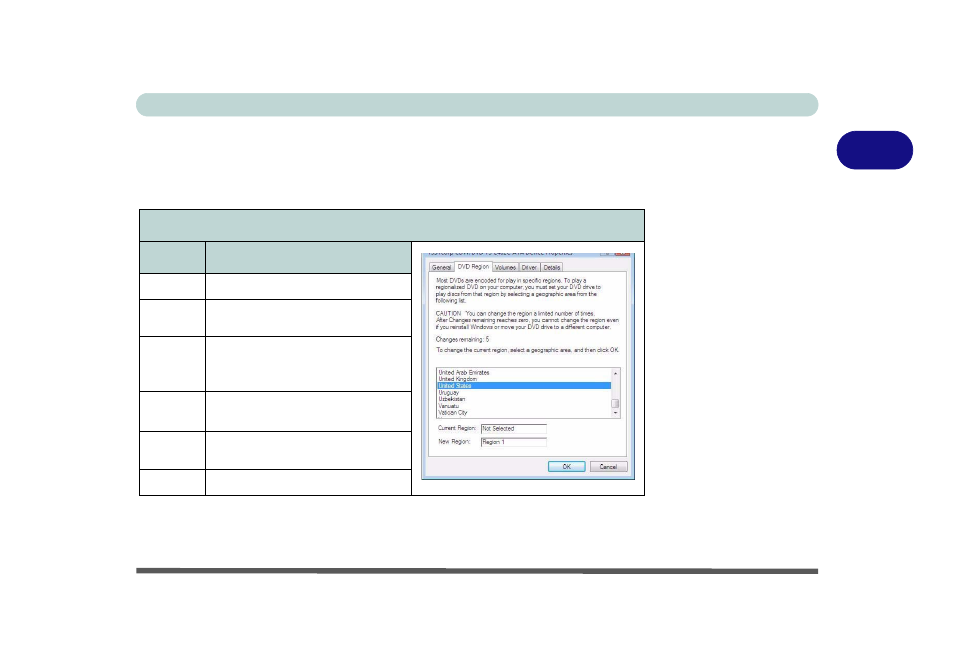Screen dimensions: 954x672
Task: Pick Uzbekistan in the country list
Action: 524,399
